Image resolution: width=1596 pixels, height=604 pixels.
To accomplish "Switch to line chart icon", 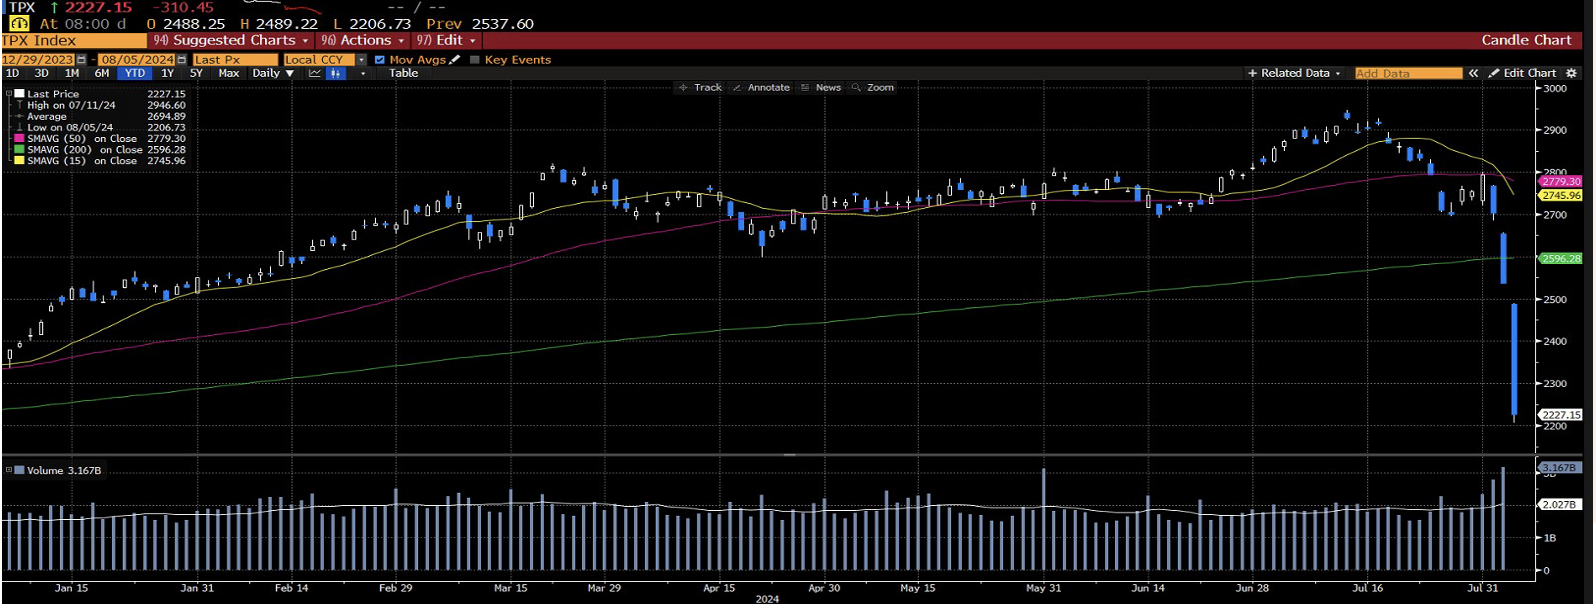I will 315,73.
